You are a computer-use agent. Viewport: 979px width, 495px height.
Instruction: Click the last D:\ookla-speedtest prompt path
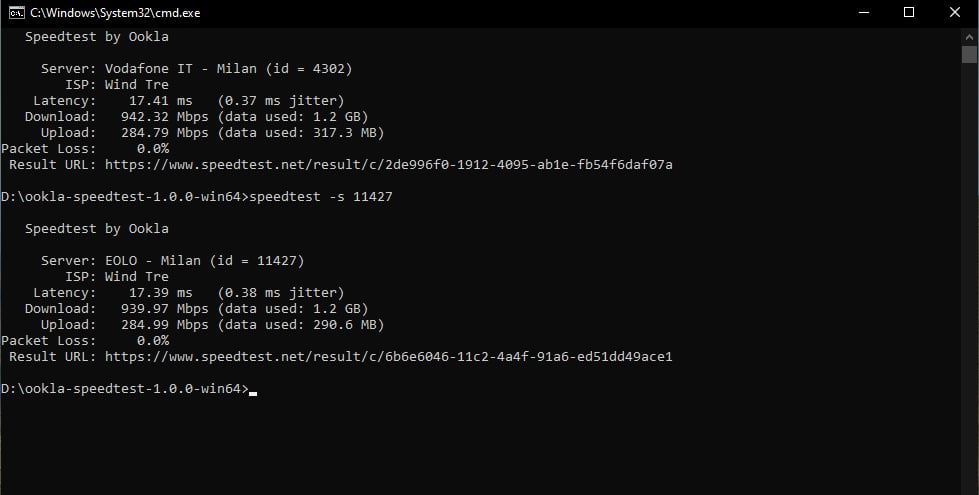point(125,389)
